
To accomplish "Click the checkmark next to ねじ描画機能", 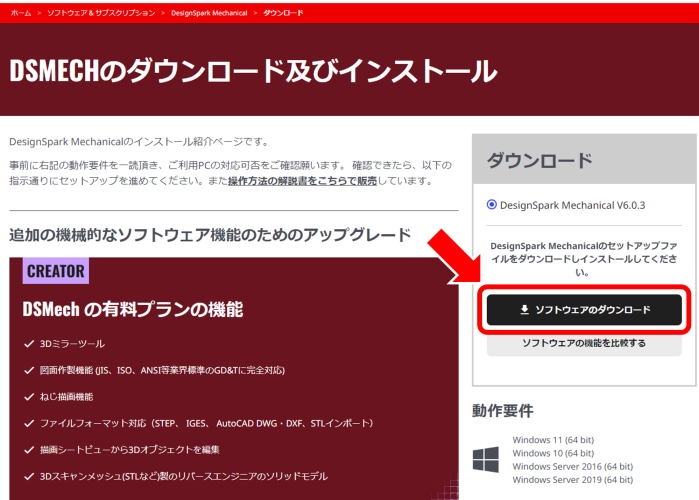I will click(28, 396).
